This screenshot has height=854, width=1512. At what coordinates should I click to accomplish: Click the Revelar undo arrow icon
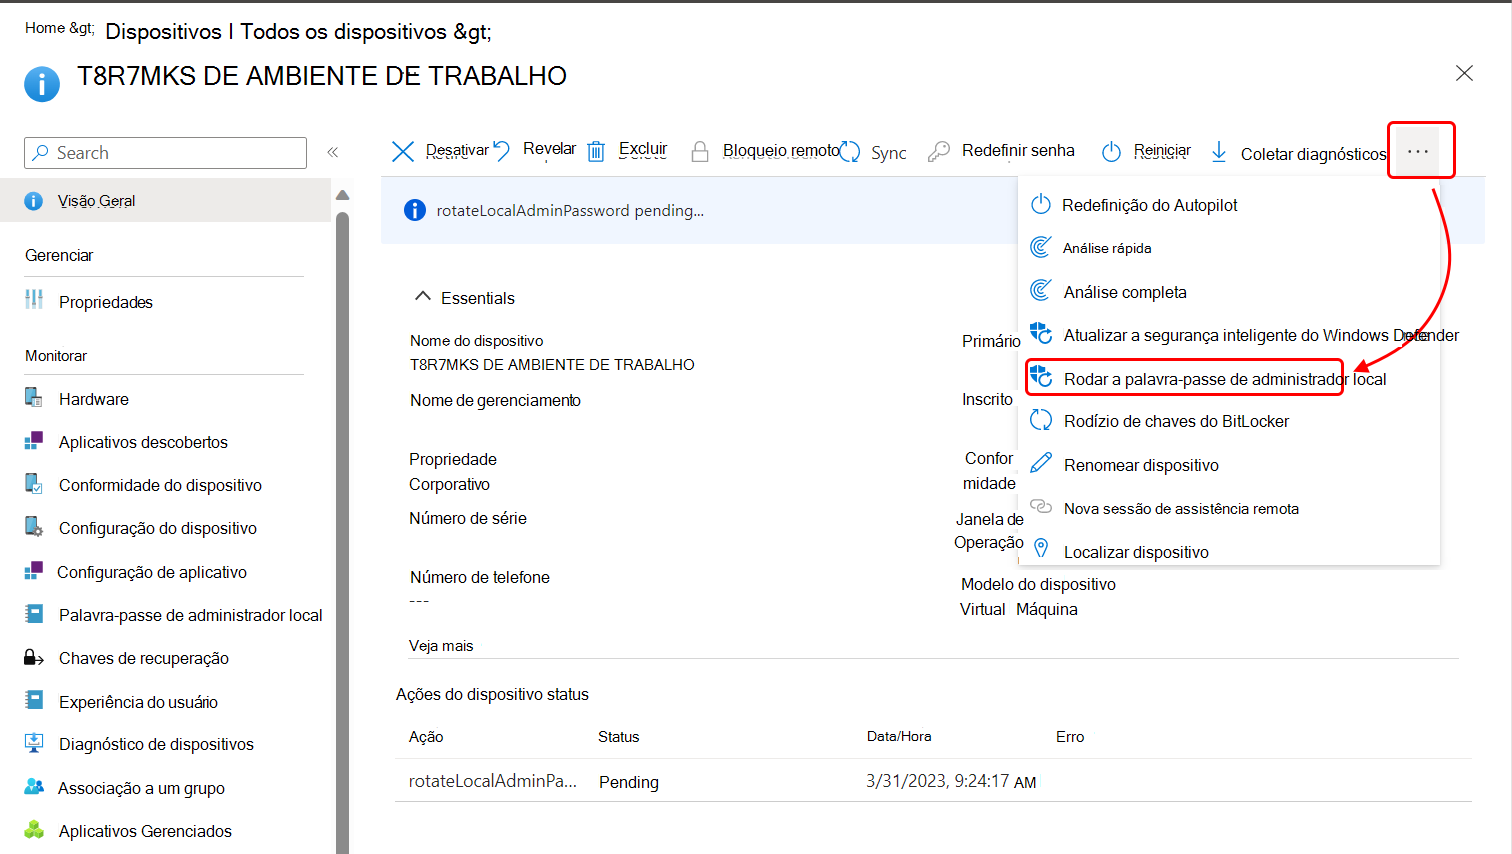pos(502,150)
